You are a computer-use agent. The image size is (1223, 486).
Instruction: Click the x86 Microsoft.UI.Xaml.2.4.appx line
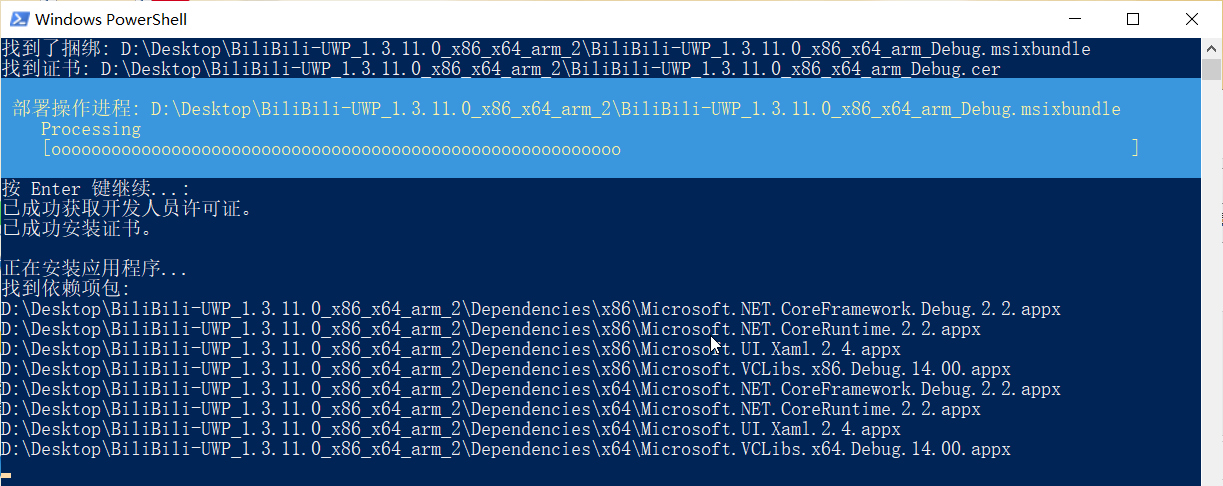pos(451,349)
